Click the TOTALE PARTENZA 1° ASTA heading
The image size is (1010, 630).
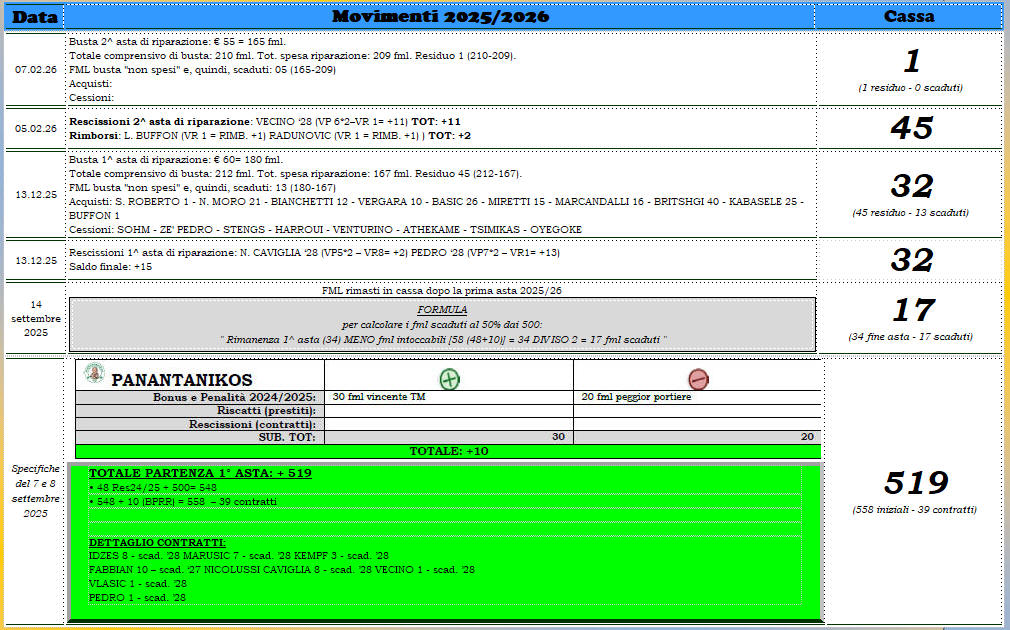pyautogui.click(x=200, y=473)
